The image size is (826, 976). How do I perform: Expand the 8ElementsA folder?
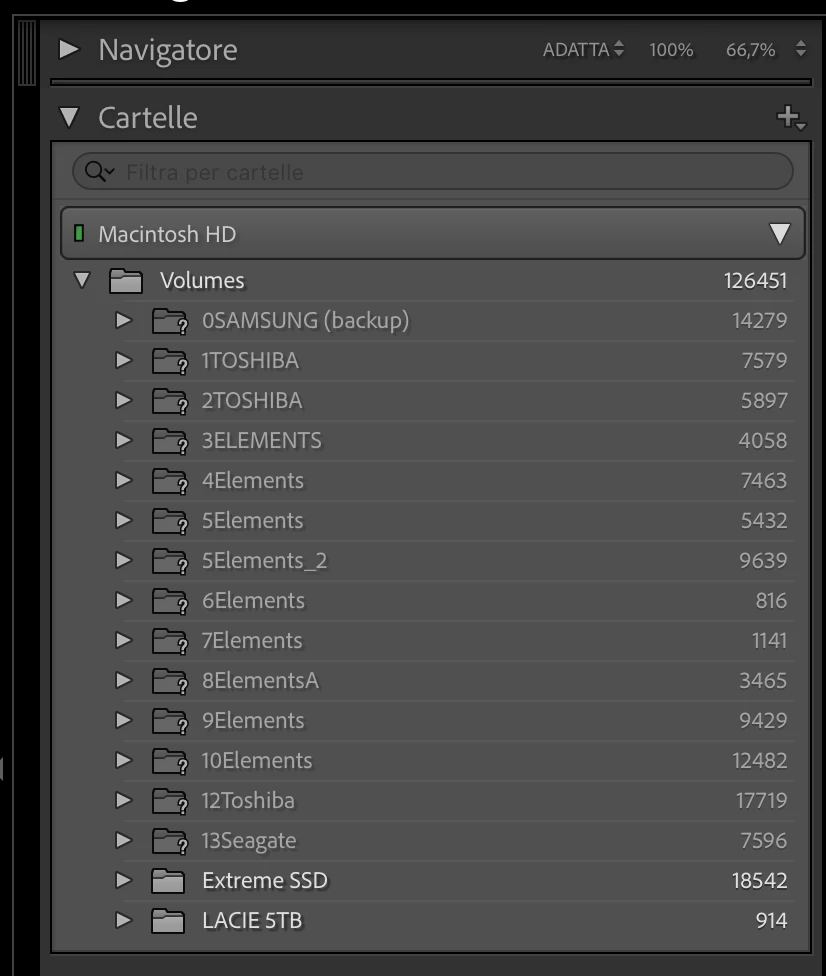pos(124,680)
